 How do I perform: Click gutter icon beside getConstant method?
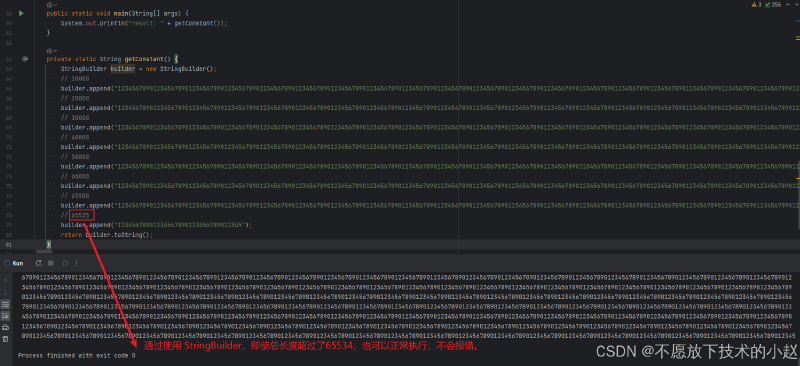[24, 59]
